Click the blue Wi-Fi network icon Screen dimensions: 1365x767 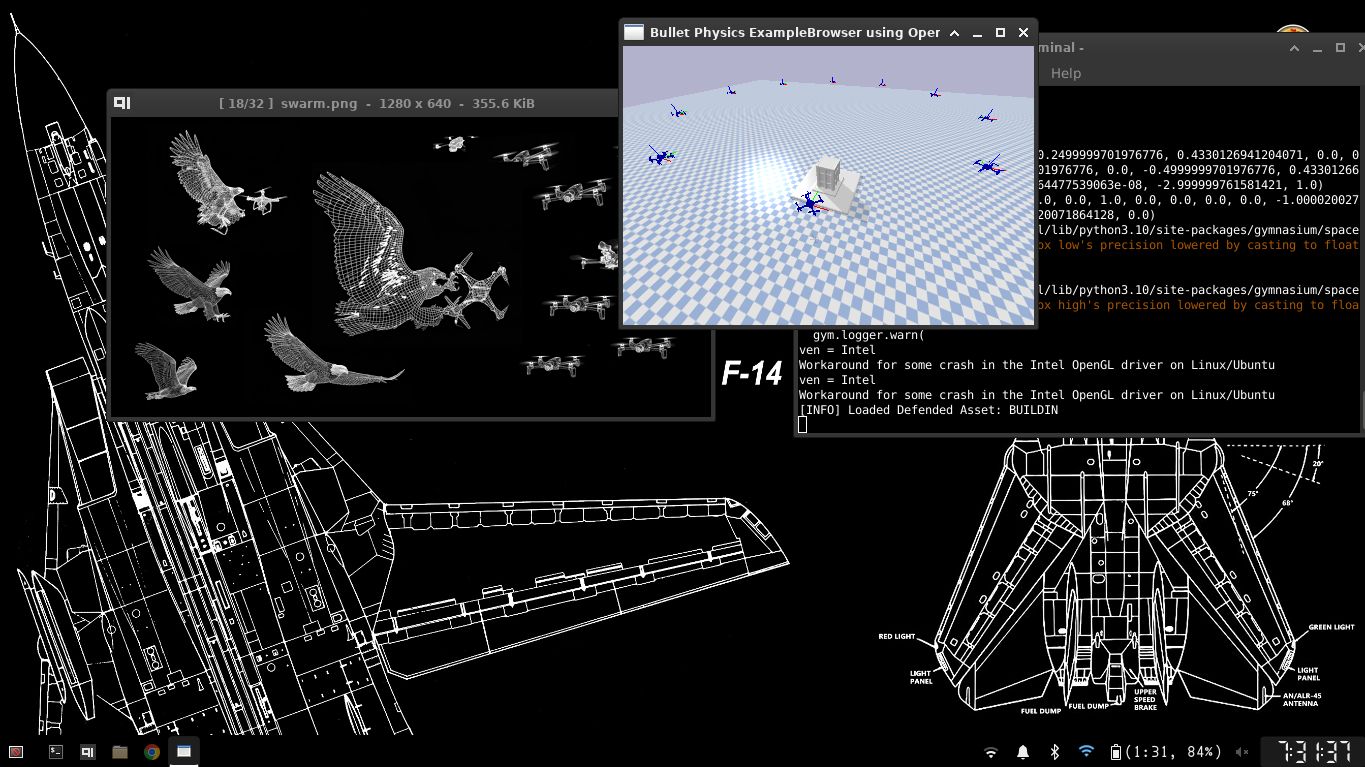tap(1086, 751)
